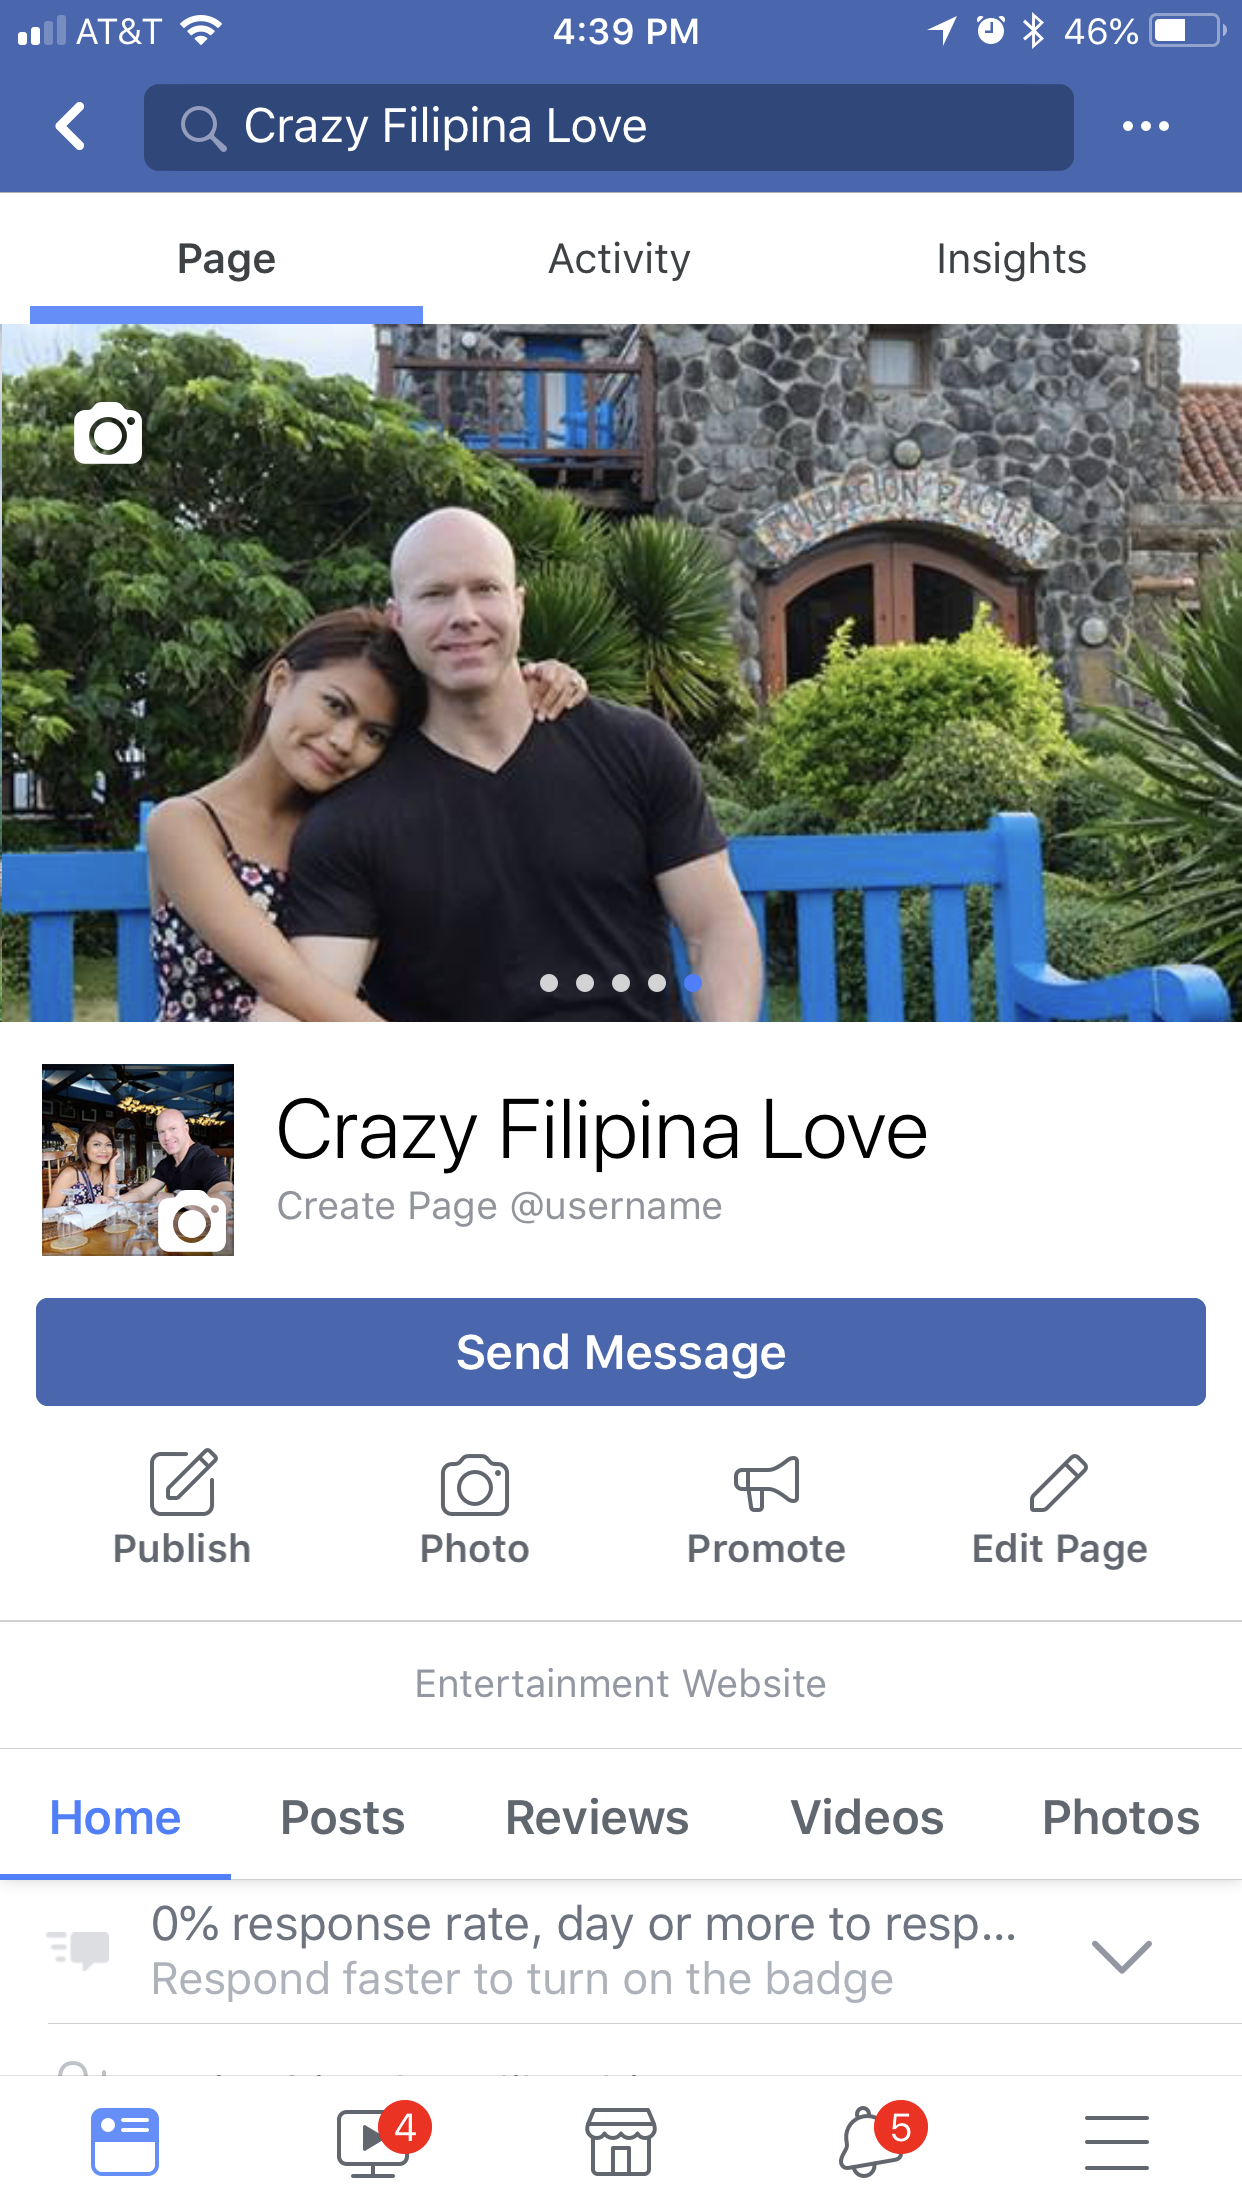
Task: Select the first cover photo carousel dot
Action: 549,983
